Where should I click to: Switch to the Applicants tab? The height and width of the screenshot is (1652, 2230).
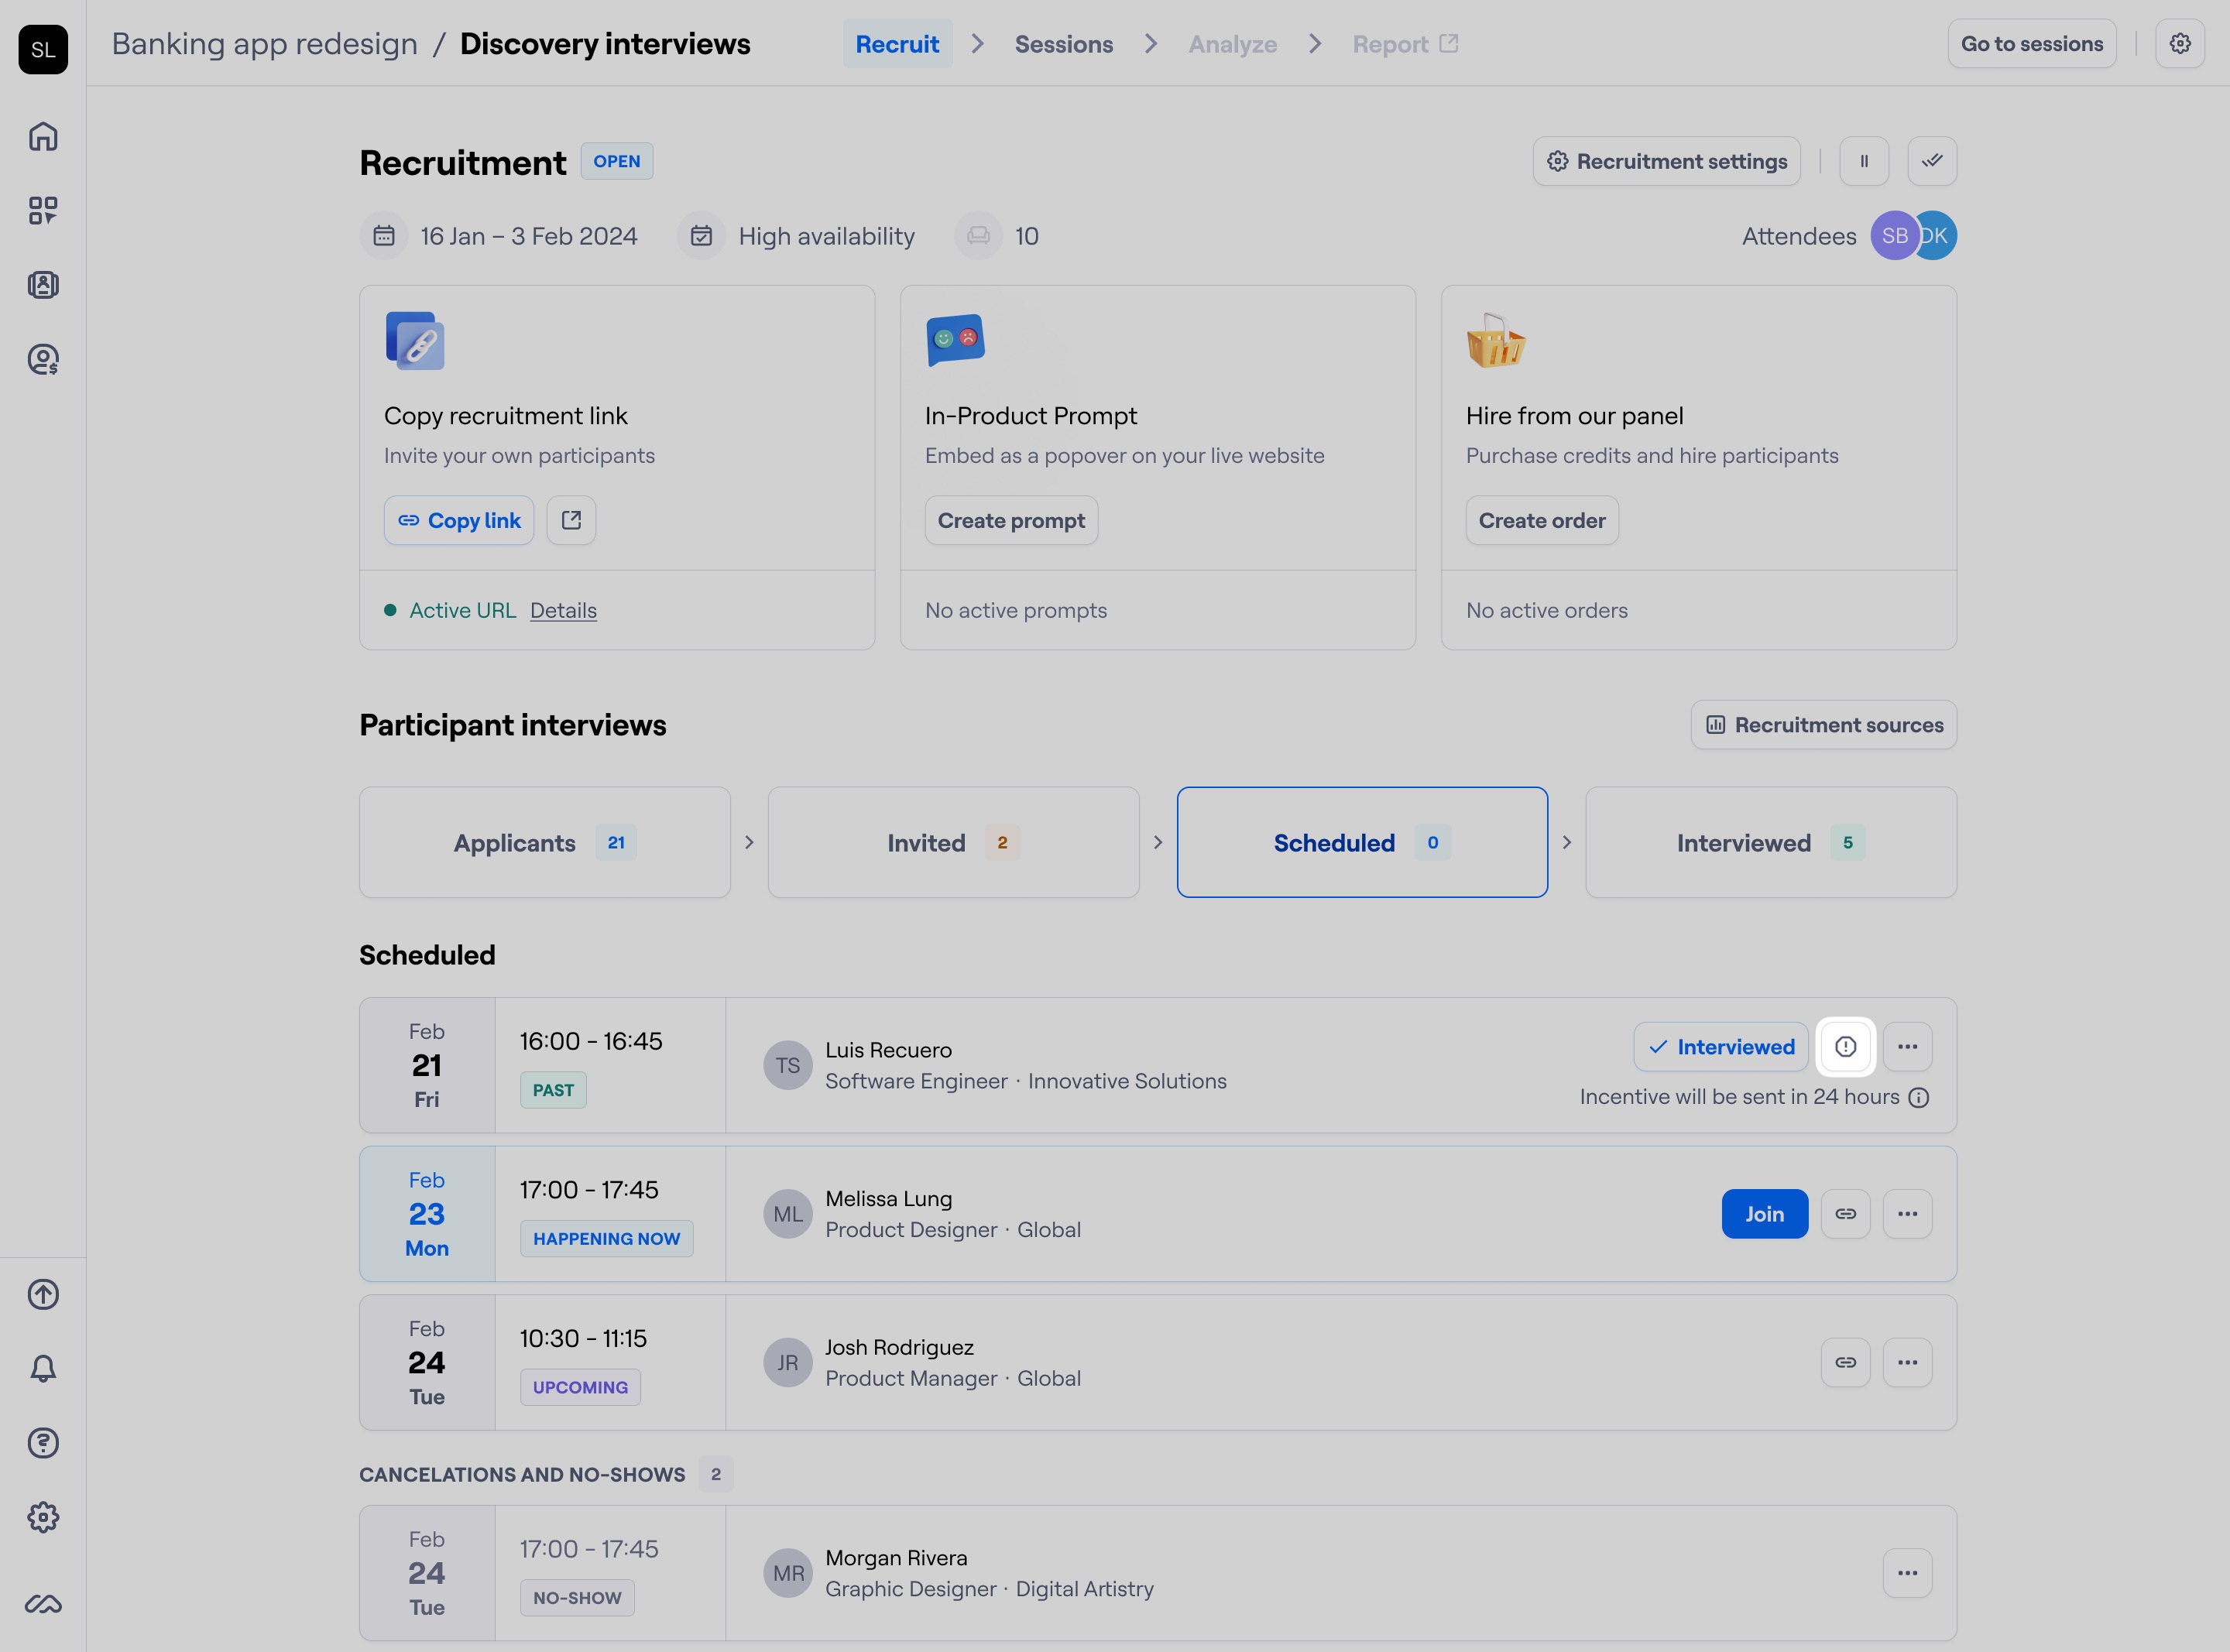coord(544,843)
